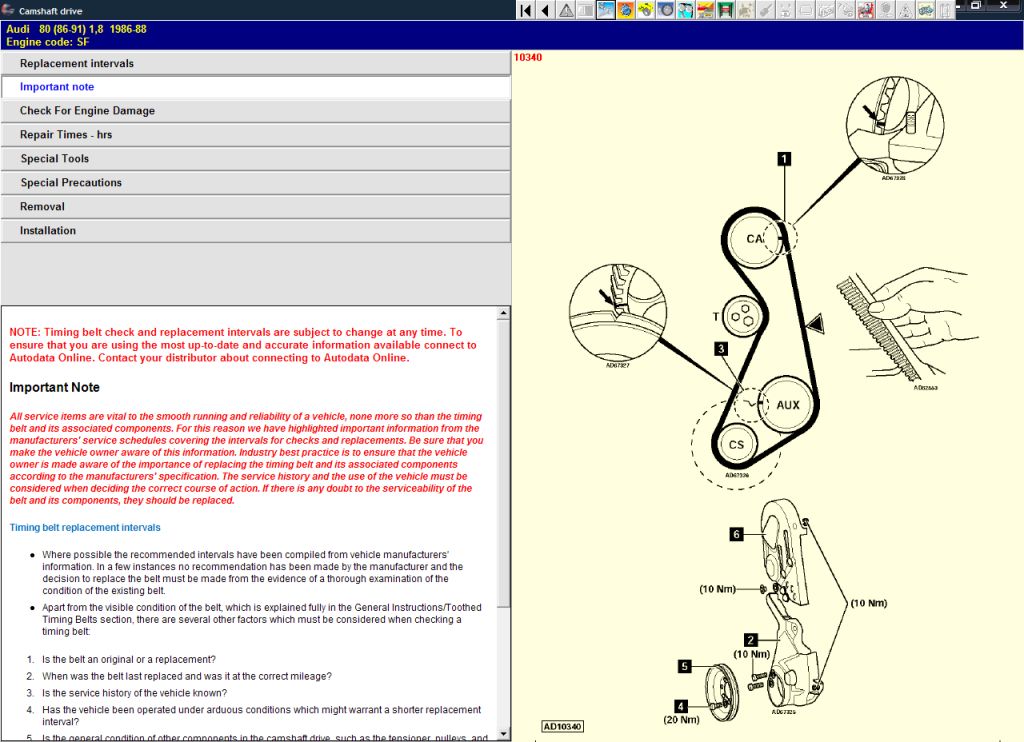
Task: Click callout number 2 on diagram
Action: tap(751, 640)
